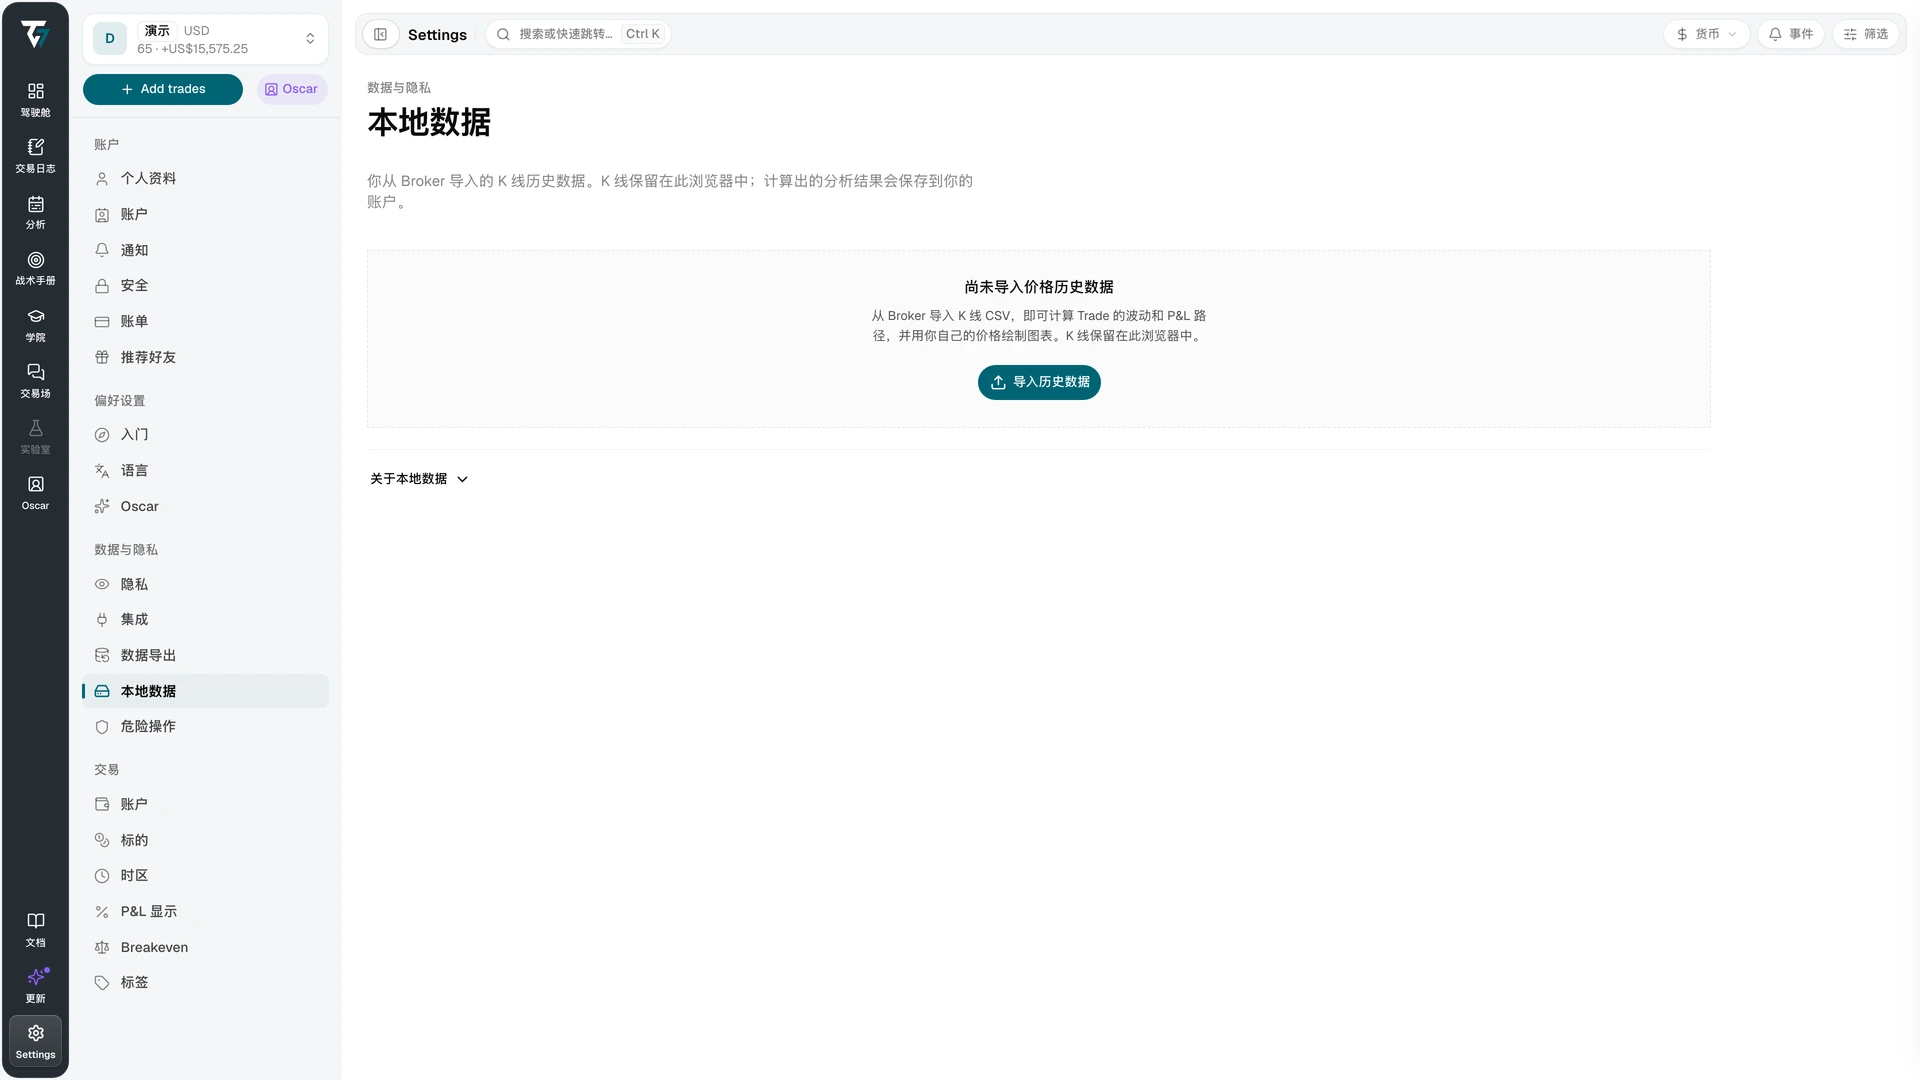Click the Add trades button
This screenshot has height=1080, width=1920.
pyautogui.click(x=163, y=89)
